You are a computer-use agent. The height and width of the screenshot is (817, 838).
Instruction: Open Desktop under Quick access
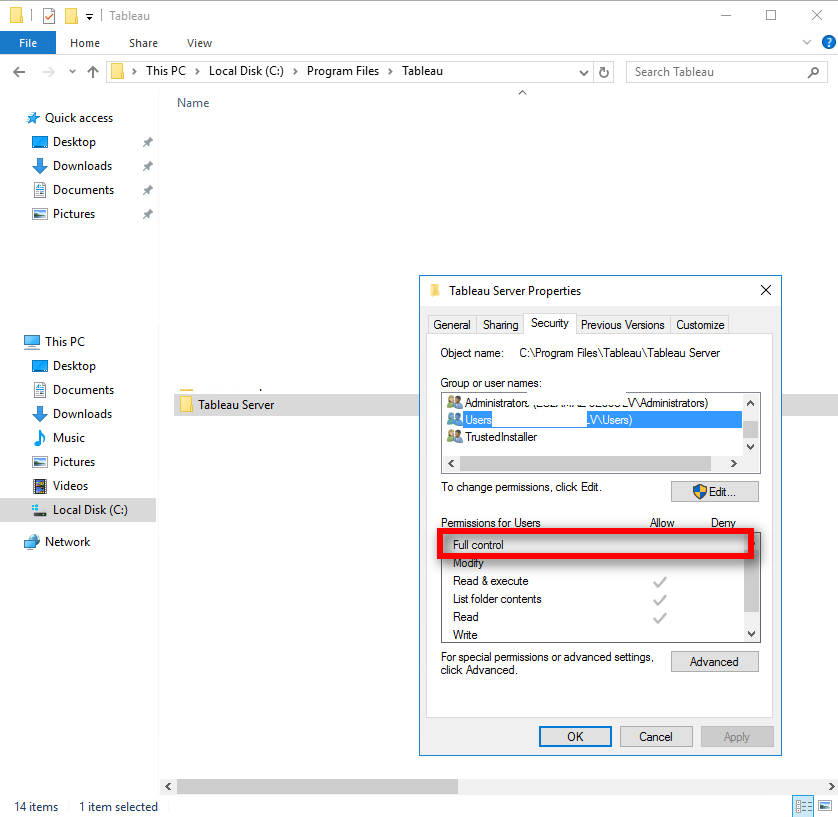74,142
